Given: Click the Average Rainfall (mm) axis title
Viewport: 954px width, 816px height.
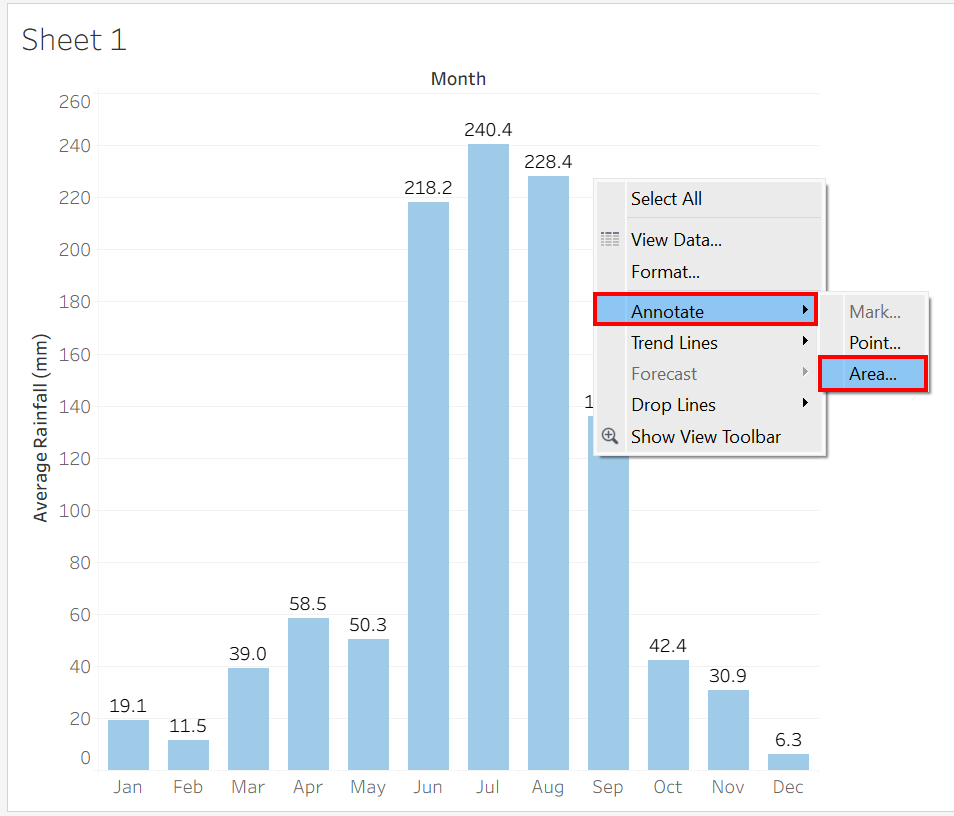Looking at the screenshot, I should (40, 428).
